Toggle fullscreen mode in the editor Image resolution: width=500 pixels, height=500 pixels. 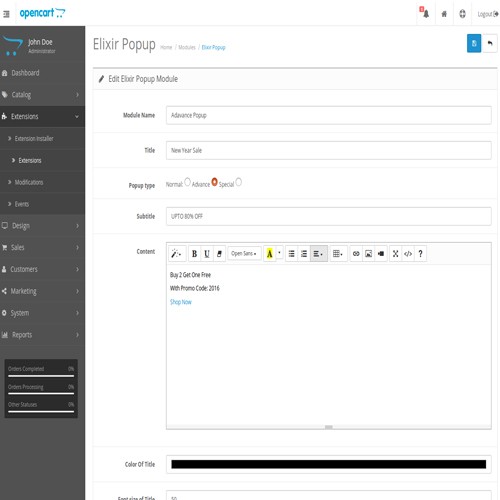pos(395,254)
